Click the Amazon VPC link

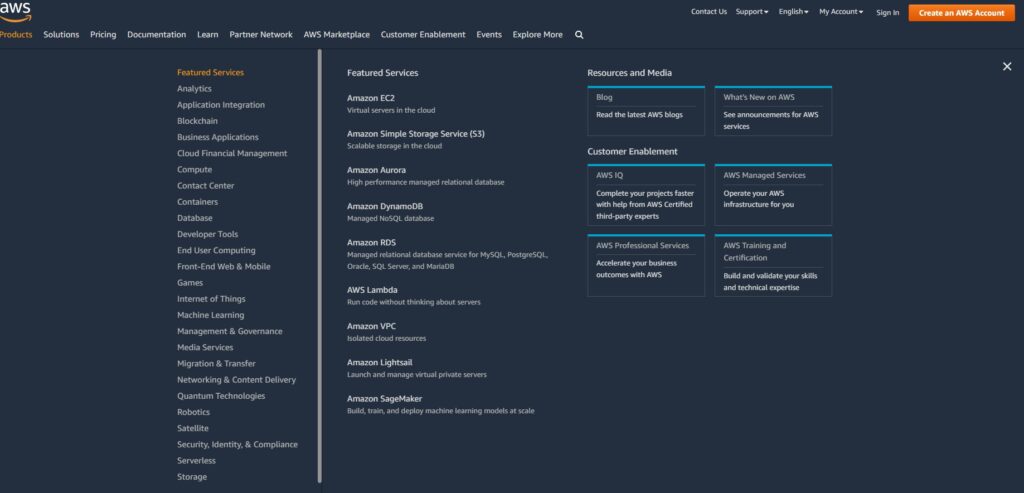[x=371, y=326]
